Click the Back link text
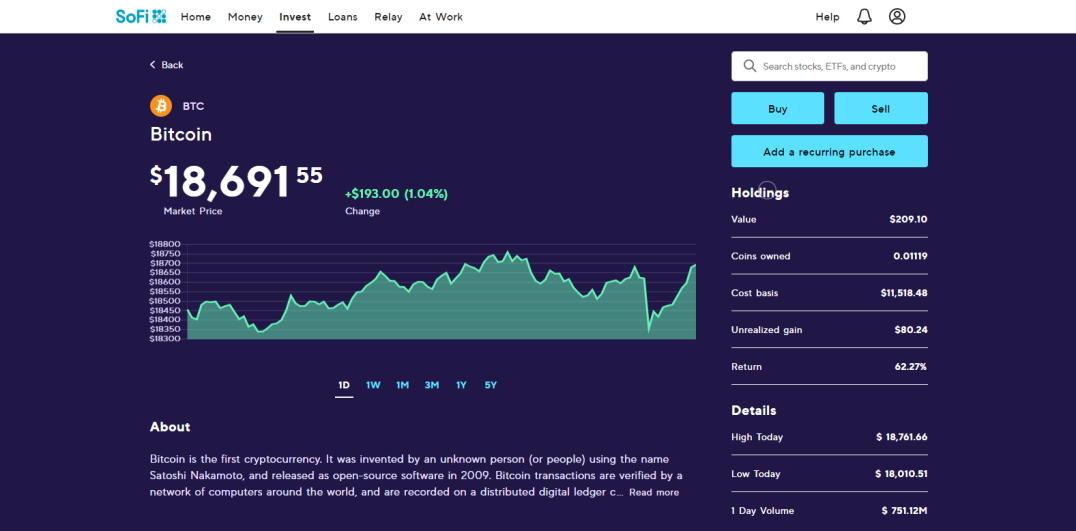This screenshot has width=1076, height=531. coord(172,65)
